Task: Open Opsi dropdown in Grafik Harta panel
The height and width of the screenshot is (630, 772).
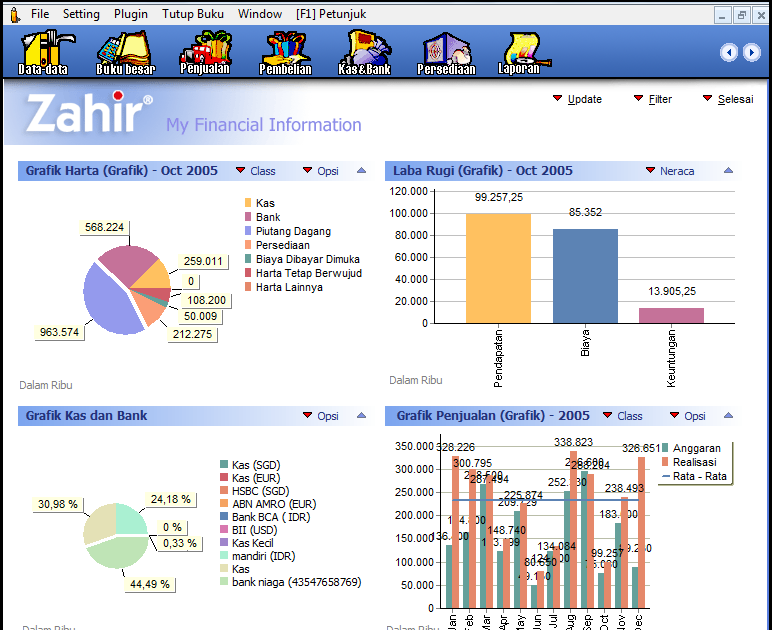Action: tap(321, 171)
